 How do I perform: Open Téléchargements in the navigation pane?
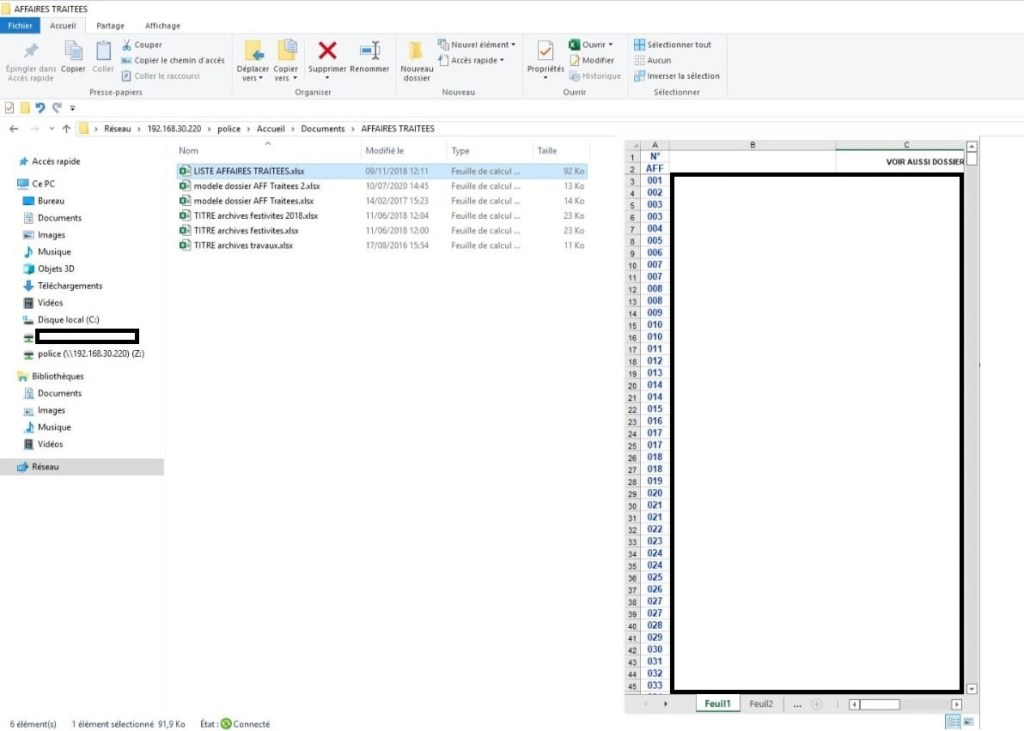(x=69, y=286)
